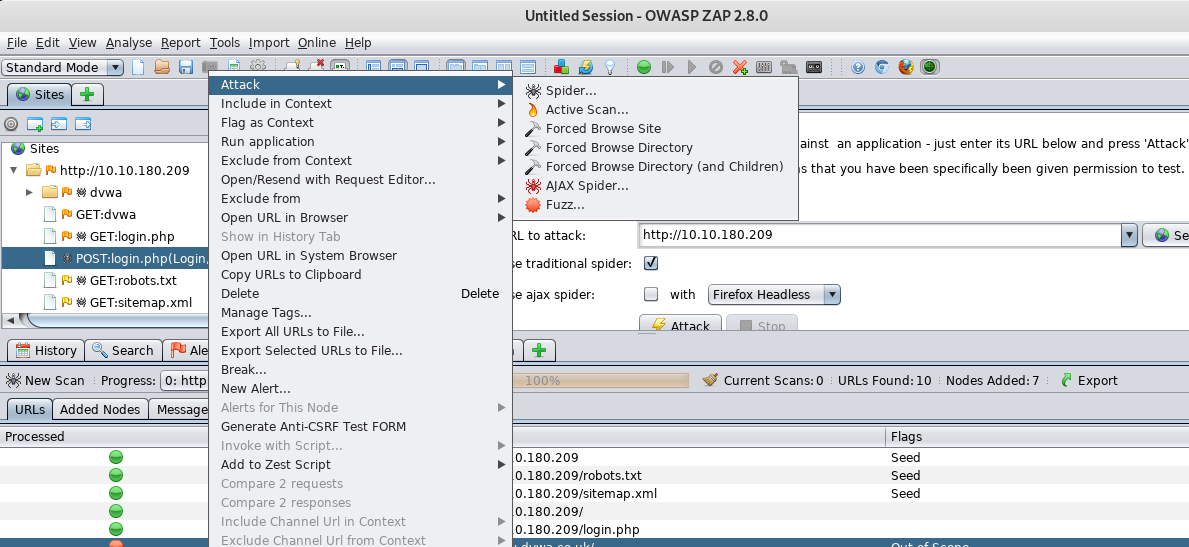Viewport: 1189px width, 547px height.
Task: Click the New Session toolbar icon
Action: click(138, 67)
